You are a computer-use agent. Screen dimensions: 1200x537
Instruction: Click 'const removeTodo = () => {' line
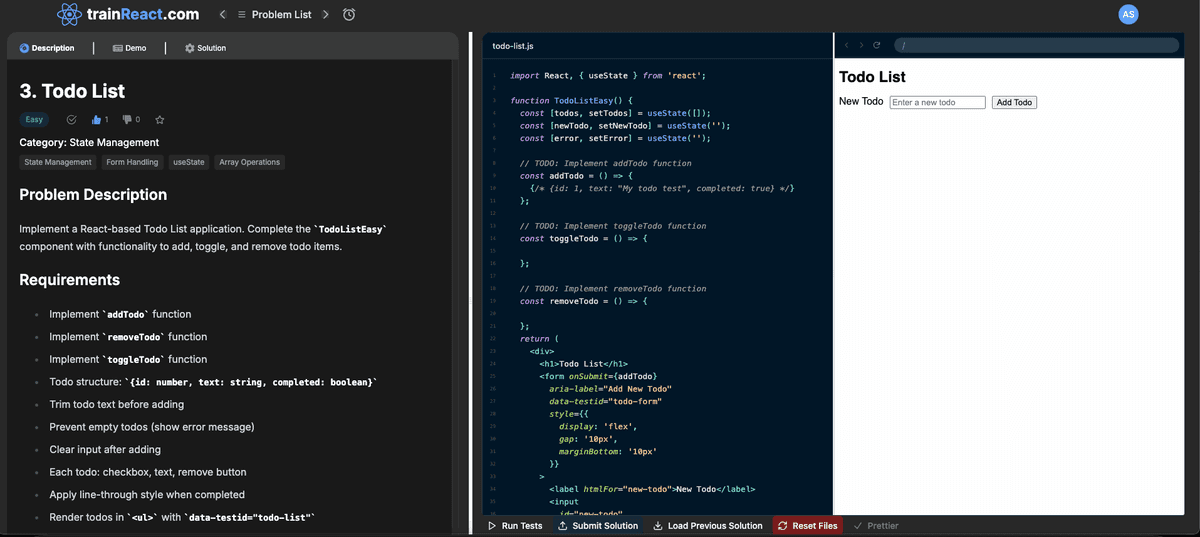[x=584, y=301]
